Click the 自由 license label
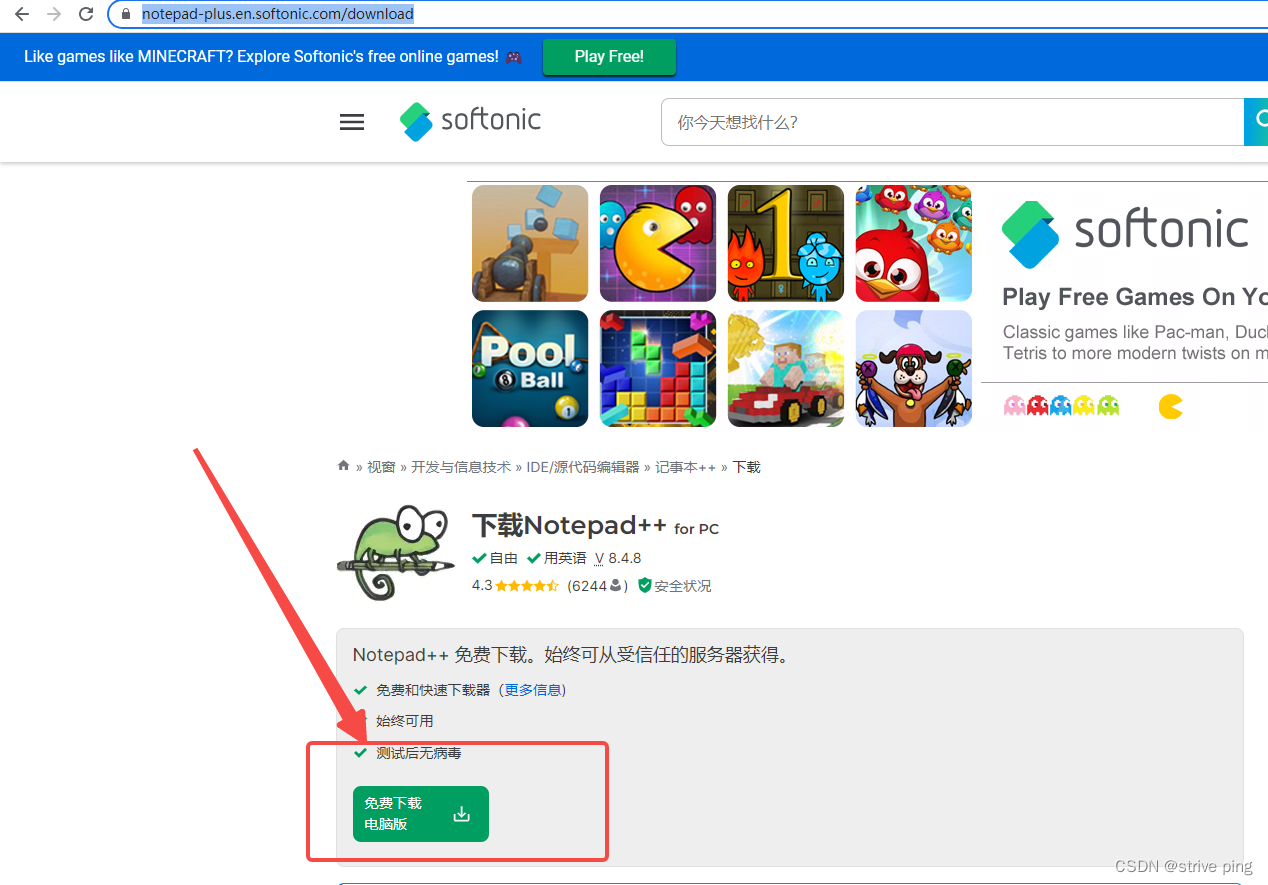 (496, 558)
